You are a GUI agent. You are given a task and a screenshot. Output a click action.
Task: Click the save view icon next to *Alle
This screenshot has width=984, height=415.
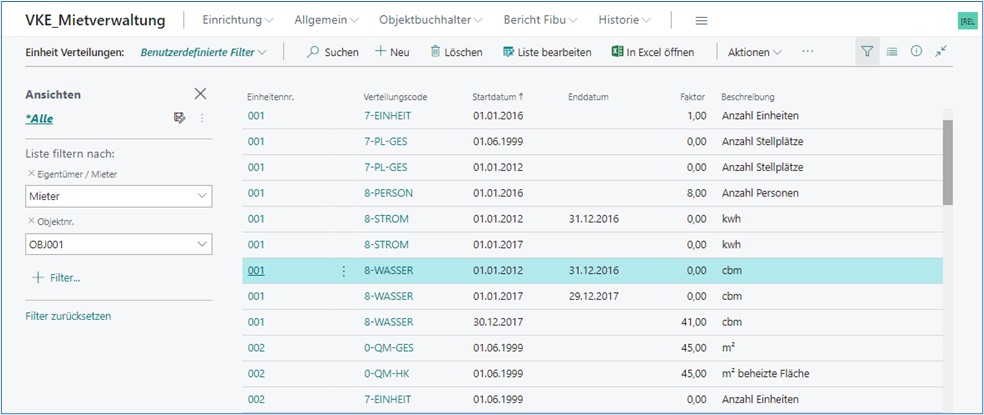(179, 118)
